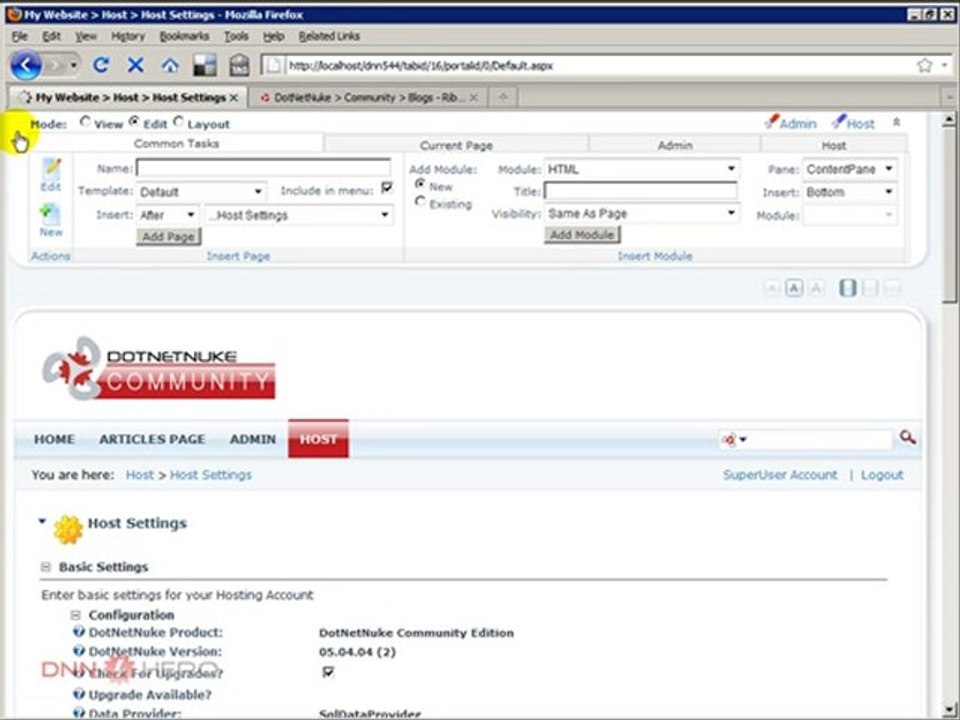
Task: Open the HOME navigation link
Action: point(54,439)
